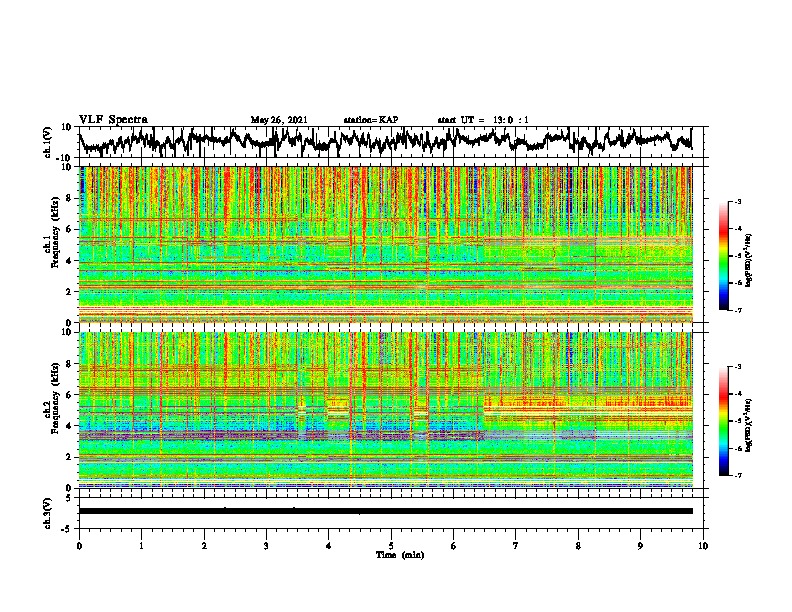The width and height of the screenshot is (792, 612).
Task: Click the ch.2 spectrogram plot area
Action: (386, 410)
